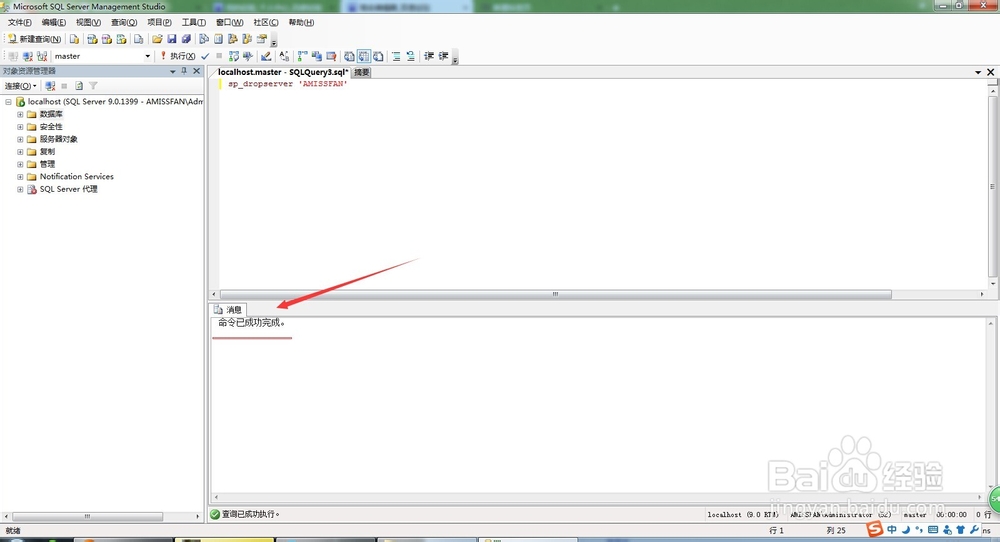This screenshot has height=542, width=1000.
Task: Display the Estimated Execution Plan icon
Action: pyautogui.click(x=233, y=56)
